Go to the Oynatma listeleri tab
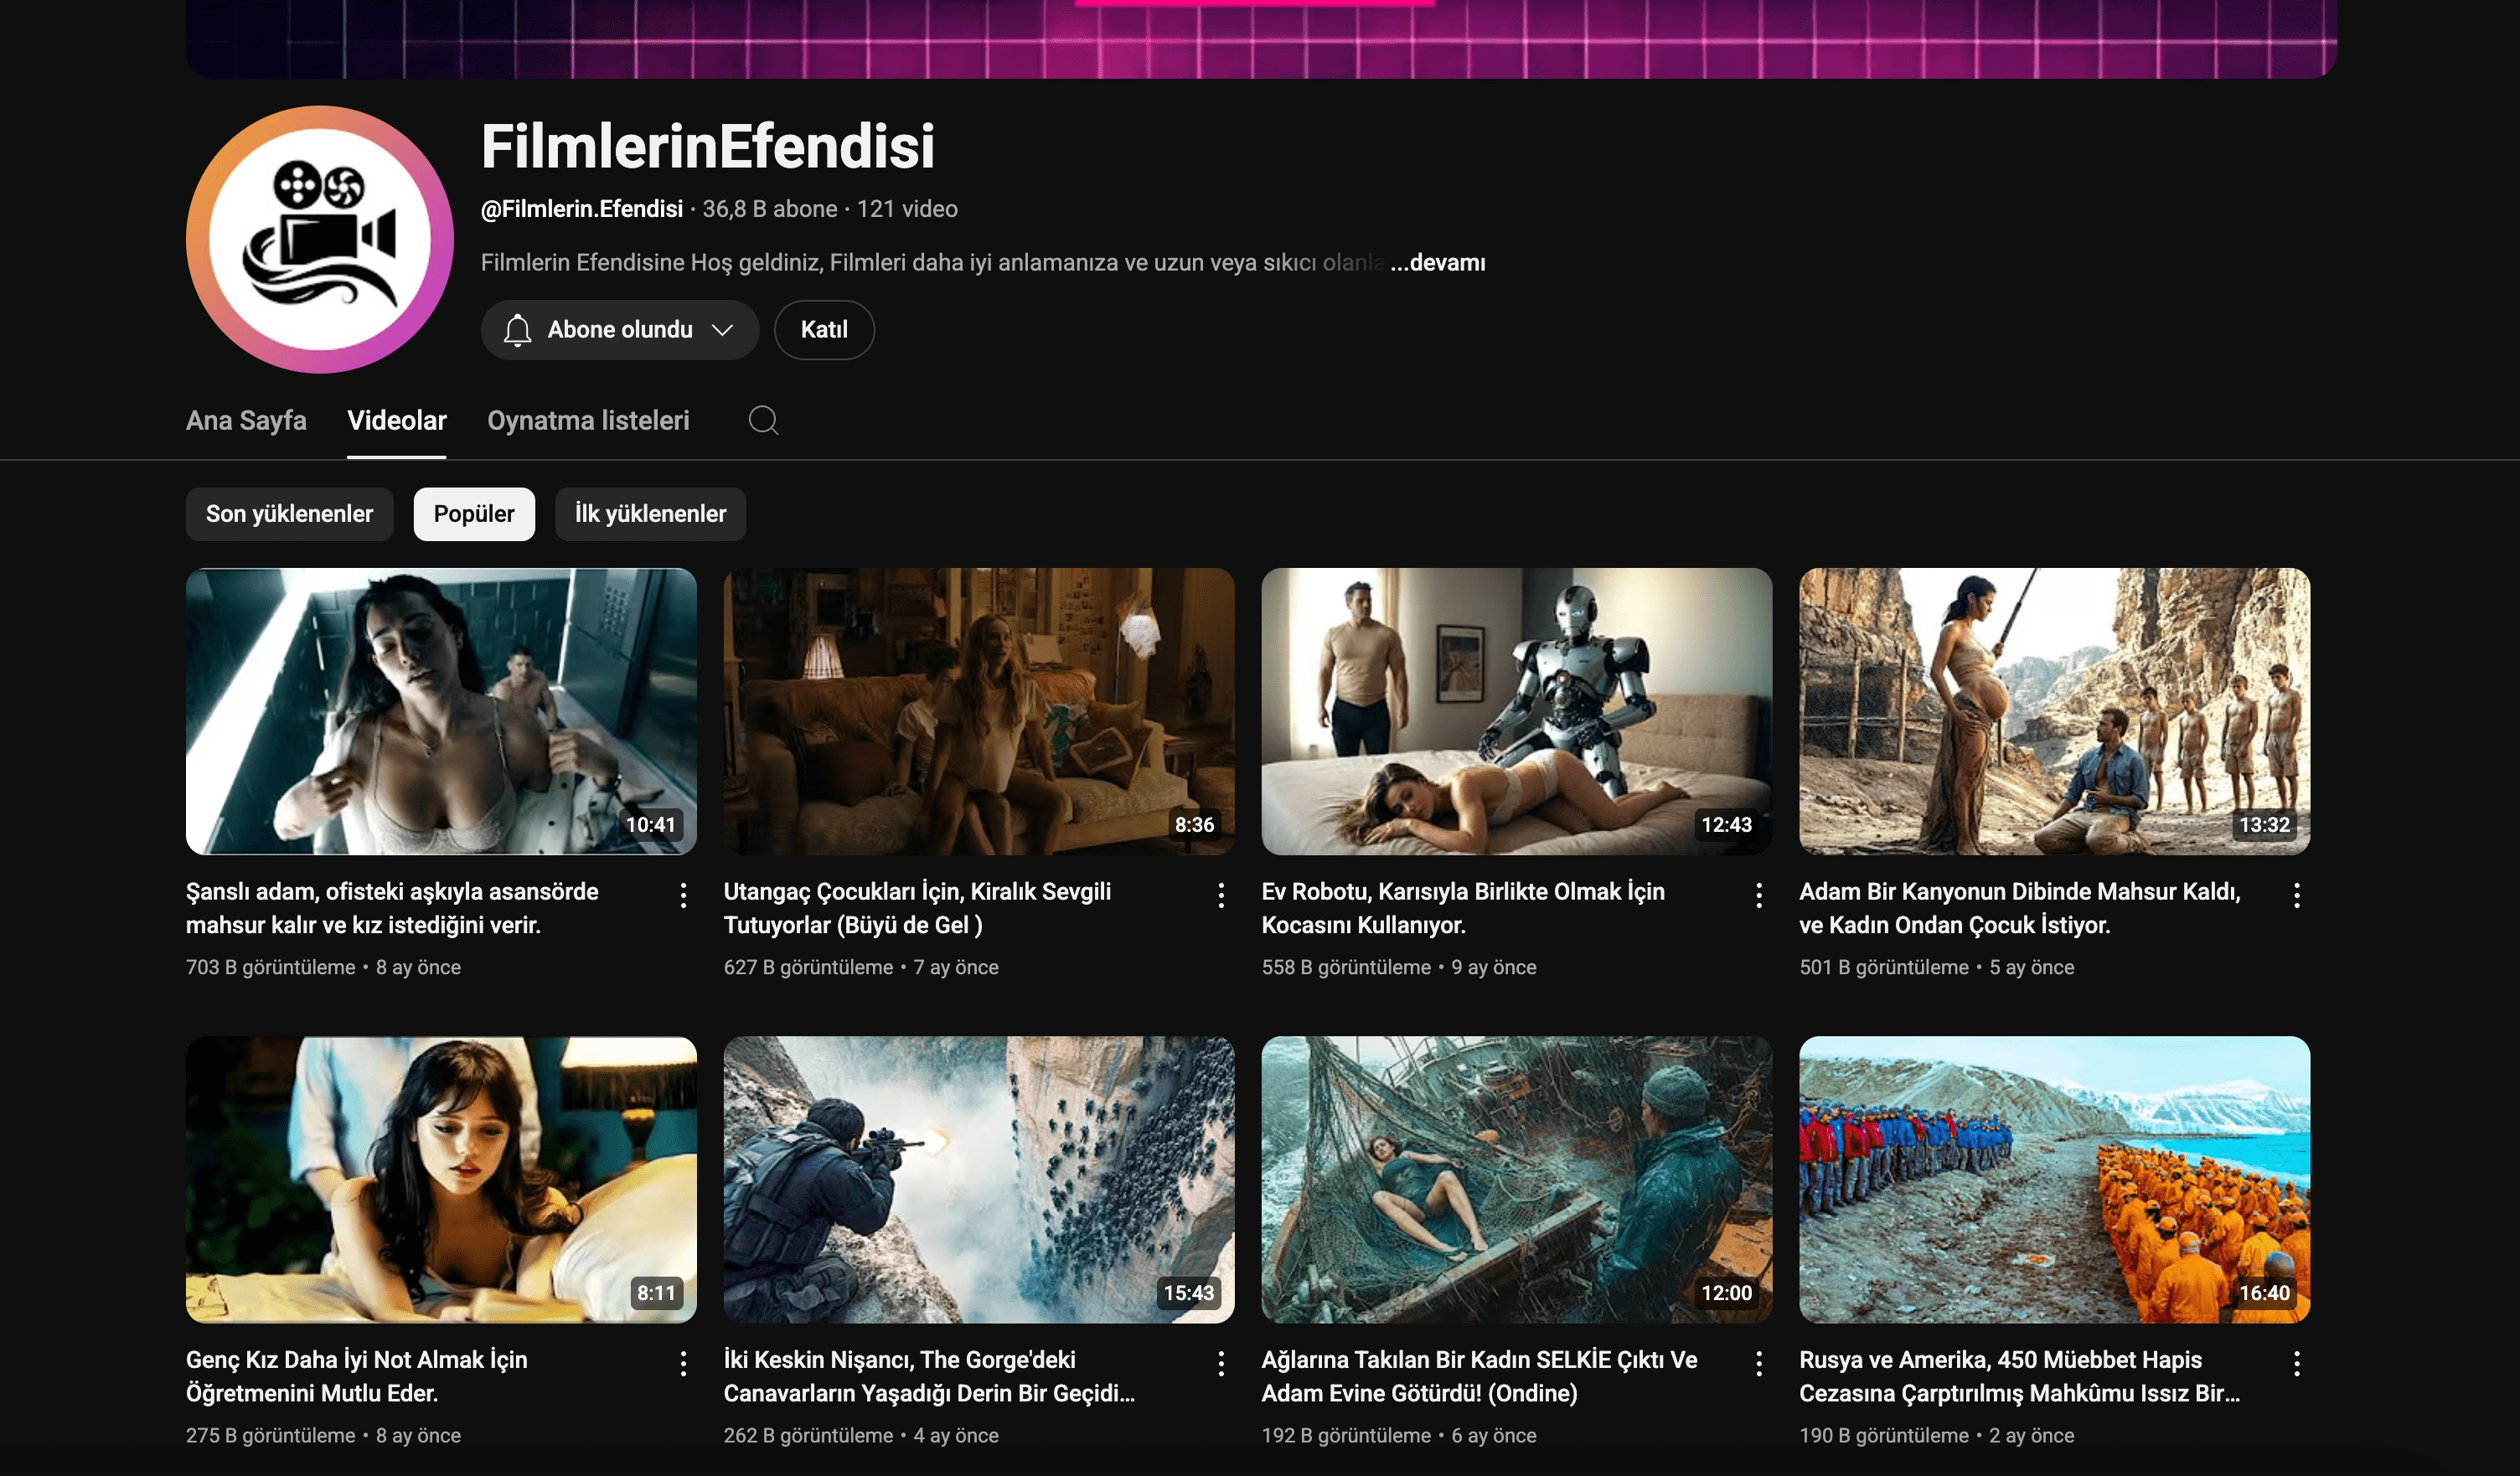Screen dimensions: 2520x1476 (588, 420)
